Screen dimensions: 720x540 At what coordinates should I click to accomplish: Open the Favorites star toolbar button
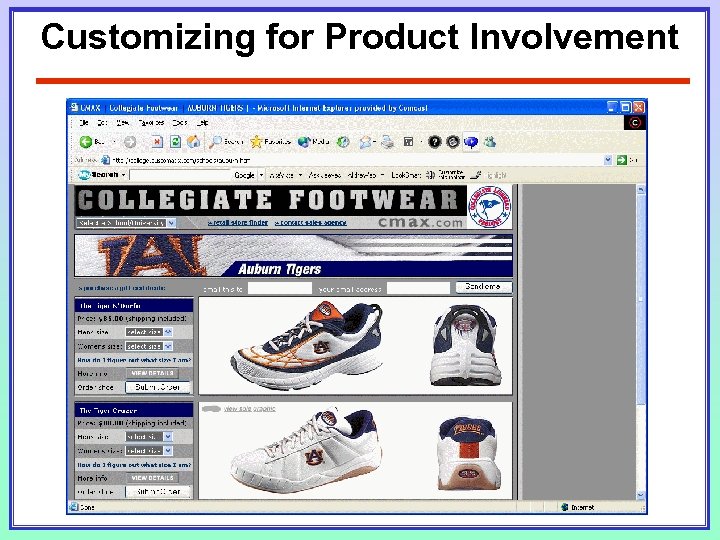[271, 142]
